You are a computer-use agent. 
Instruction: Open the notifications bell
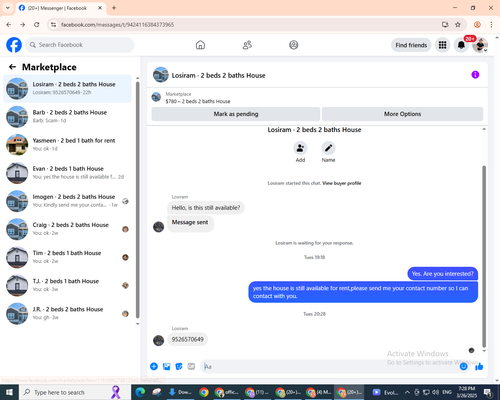coord(461,45)
